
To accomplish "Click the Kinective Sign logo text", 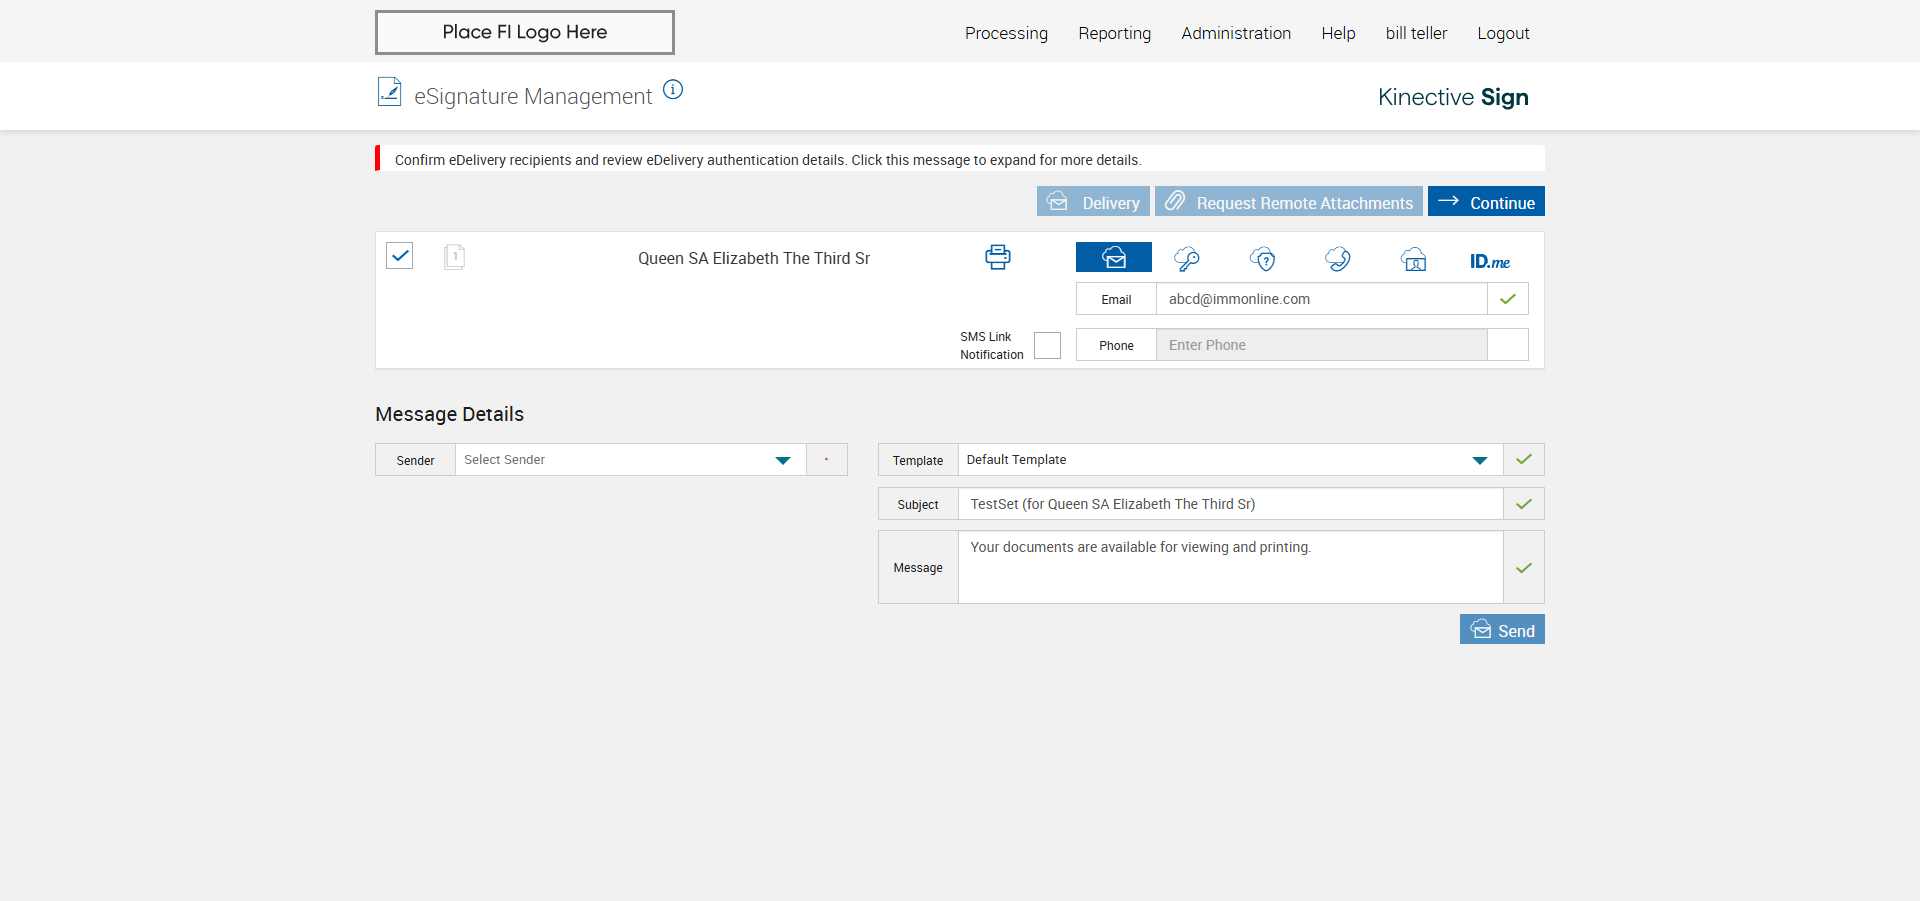I will (x=1453, y=97).
